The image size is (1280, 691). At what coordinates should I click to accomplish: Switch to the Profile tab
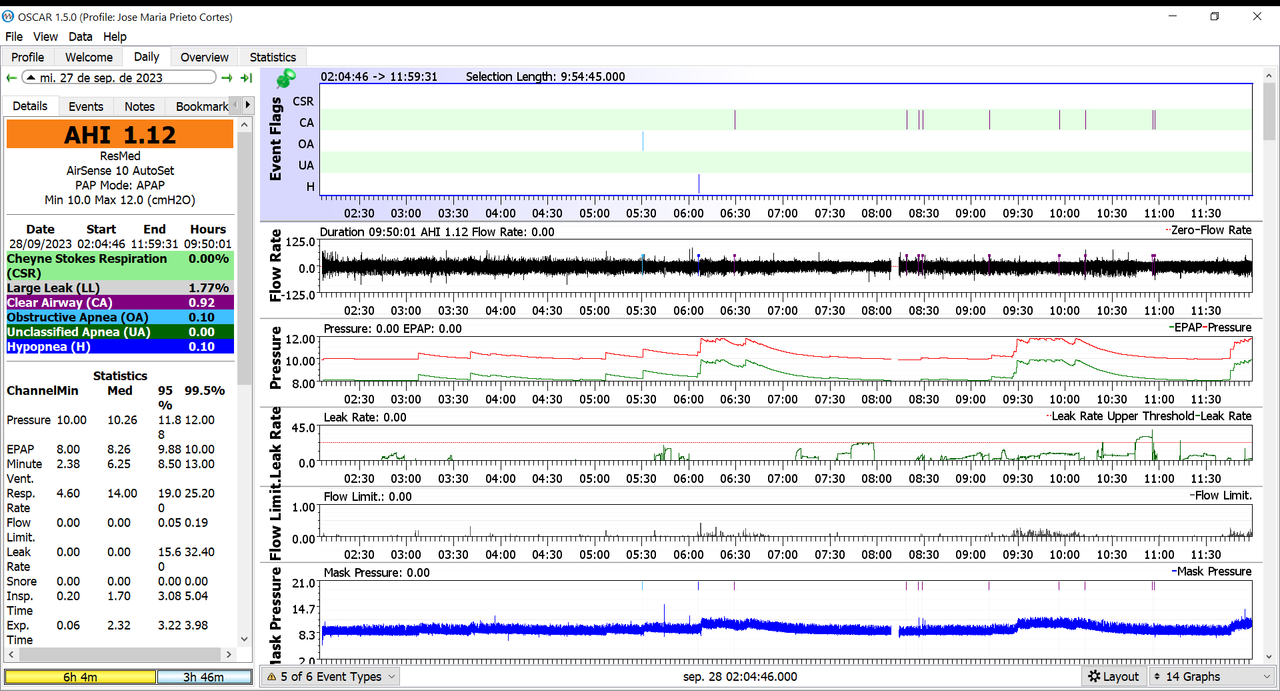click(28, 57)
